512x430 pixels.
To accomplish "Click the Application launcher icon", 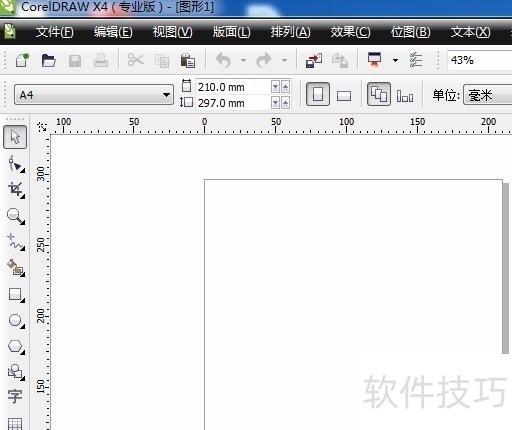I will [x=375, y=60].
